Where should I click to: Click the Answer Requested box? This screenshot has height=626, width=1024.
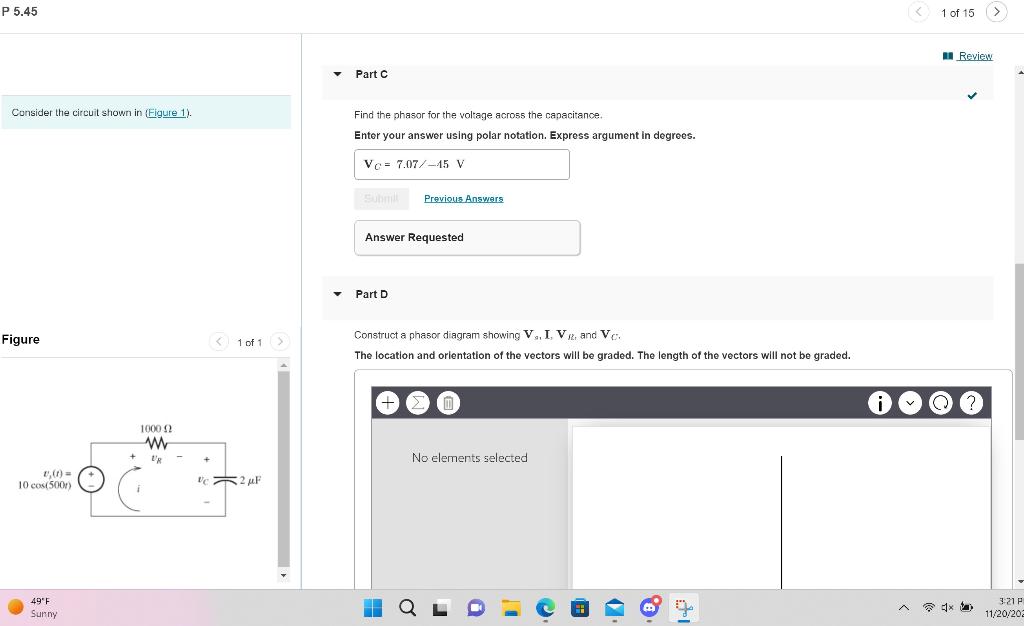[x=467, y=238]
